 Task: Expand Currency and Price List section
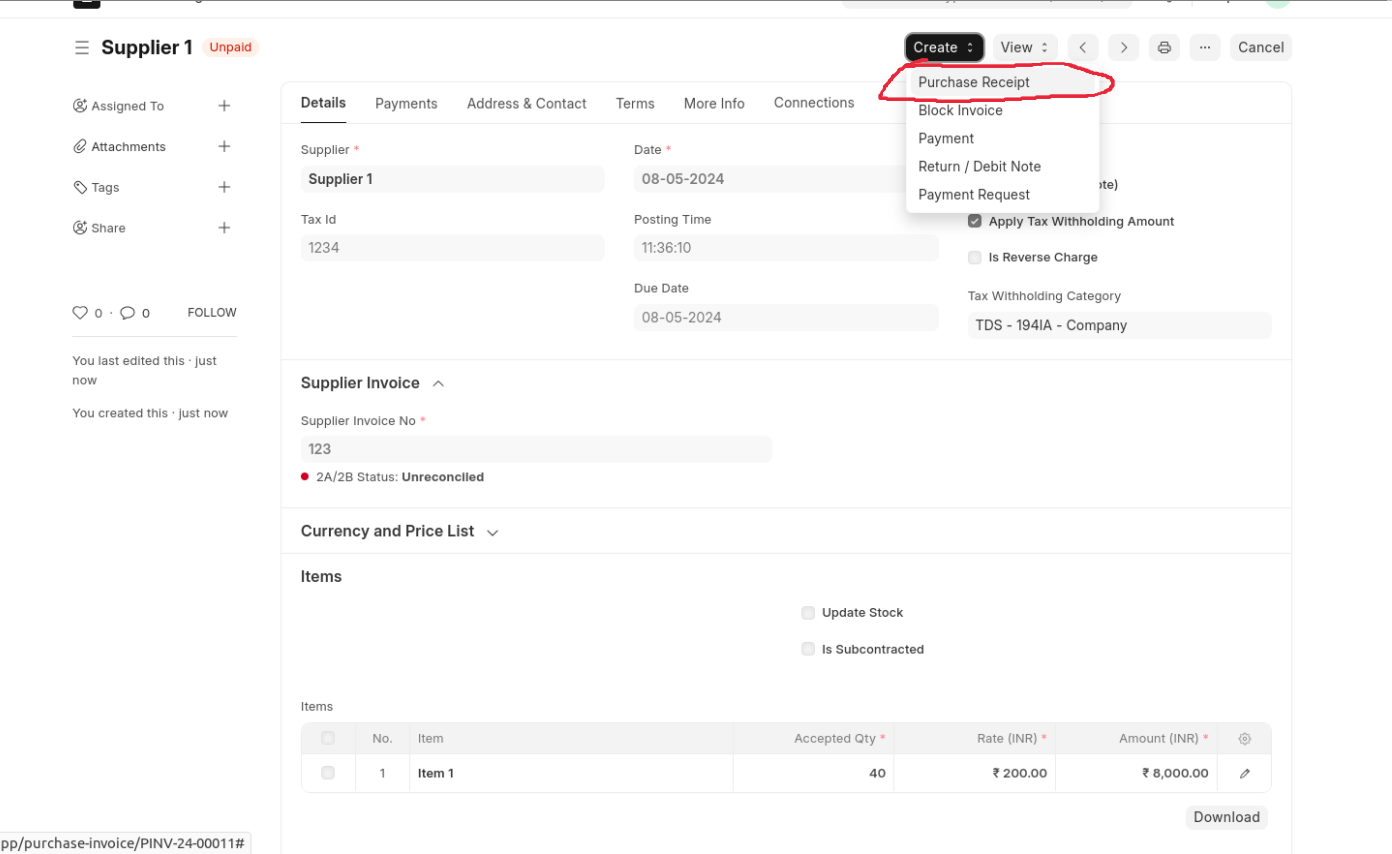click(x=492, y=532)
